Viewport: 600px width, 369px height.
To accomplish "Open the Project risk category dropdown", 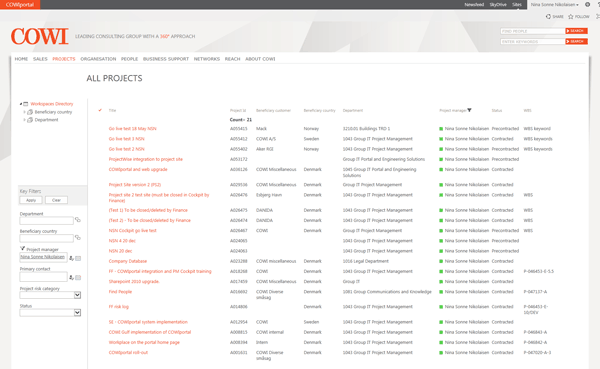I will (77, 295).
